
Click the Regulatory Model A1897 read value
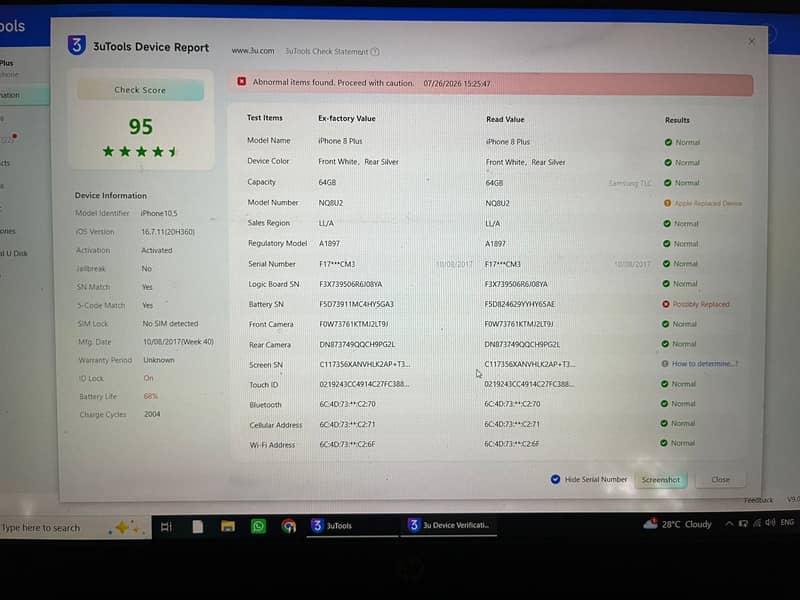point(495,244)
